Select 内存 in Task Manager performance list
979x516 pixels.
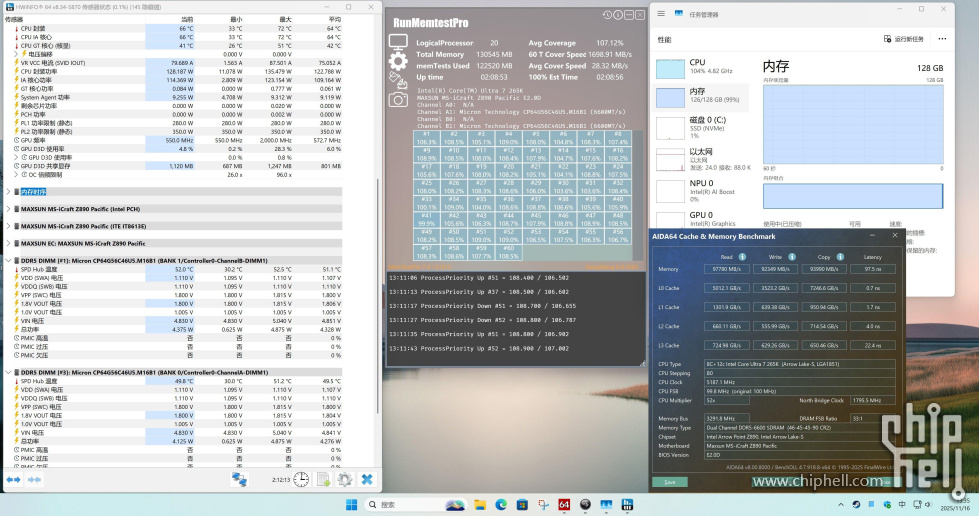coord(702,96)
